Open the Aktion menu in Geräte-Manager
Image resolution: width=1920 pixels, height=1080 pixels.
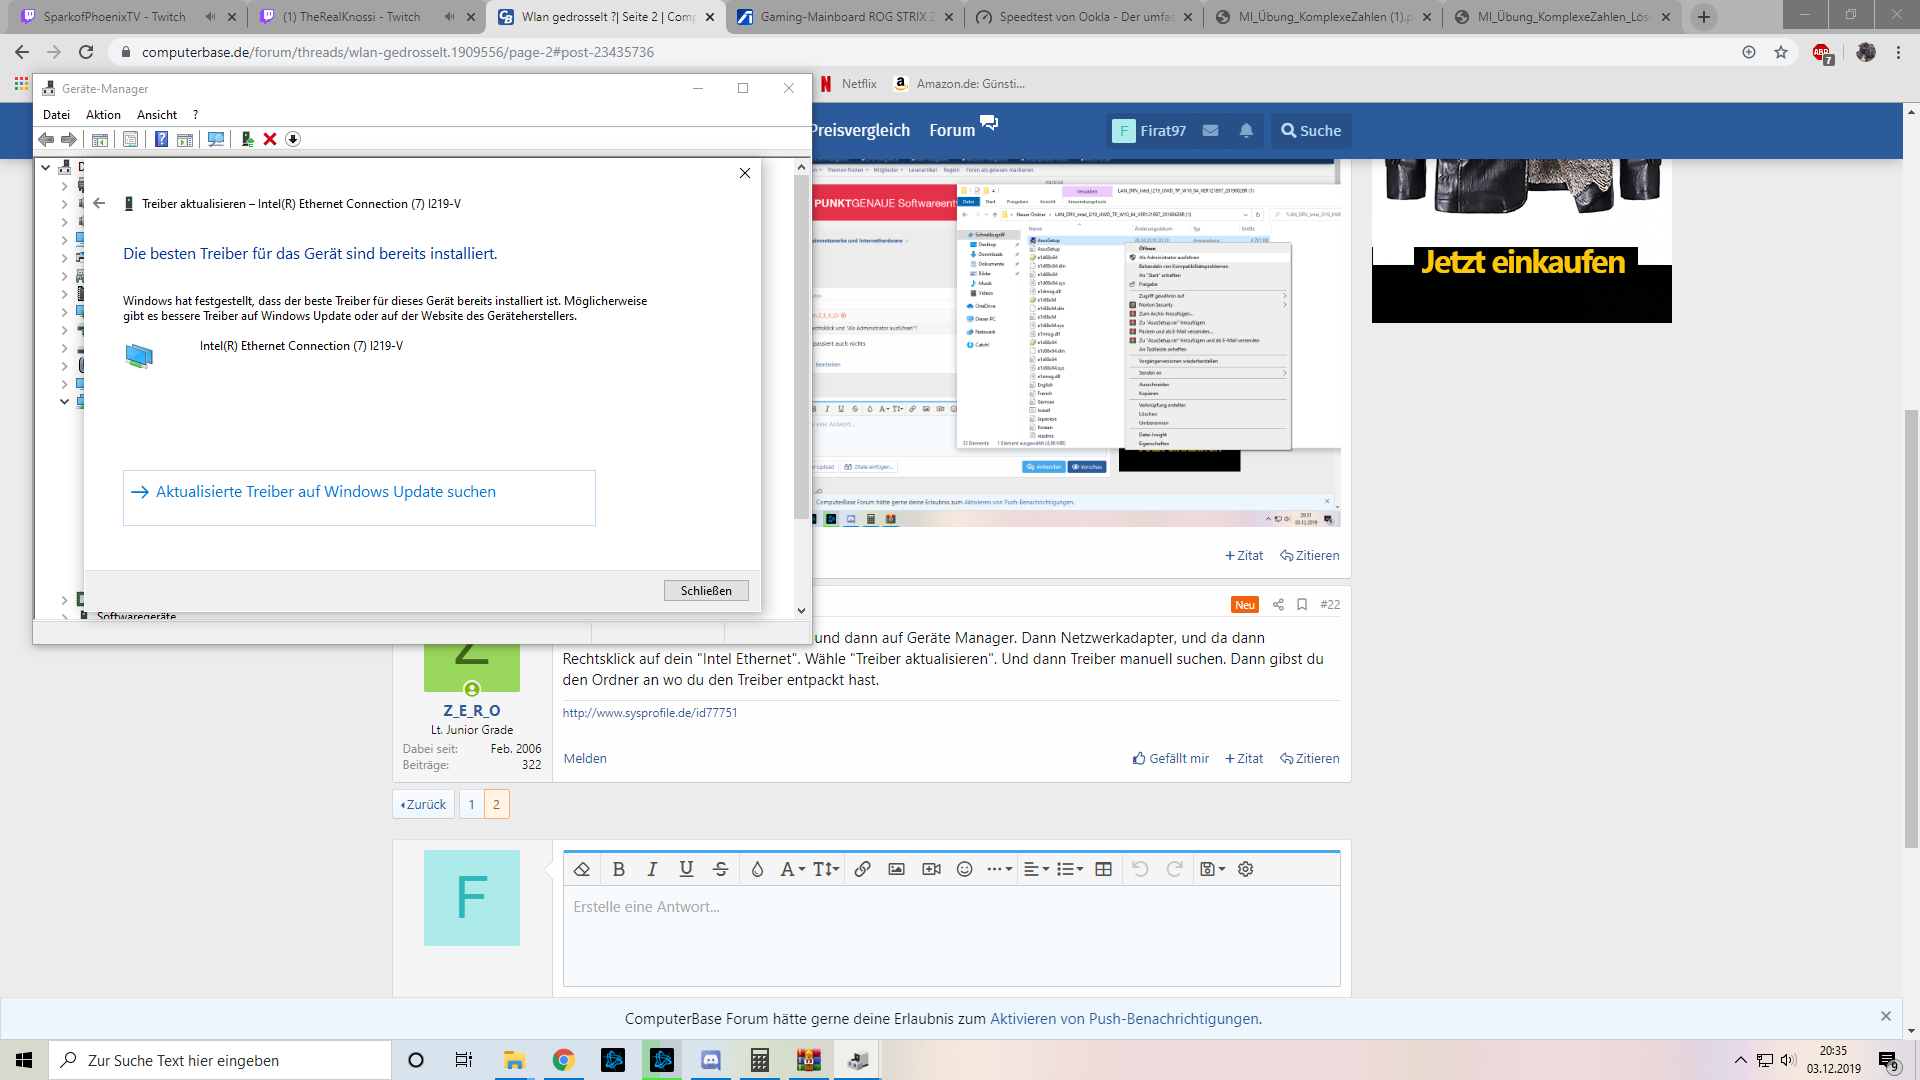103,115
